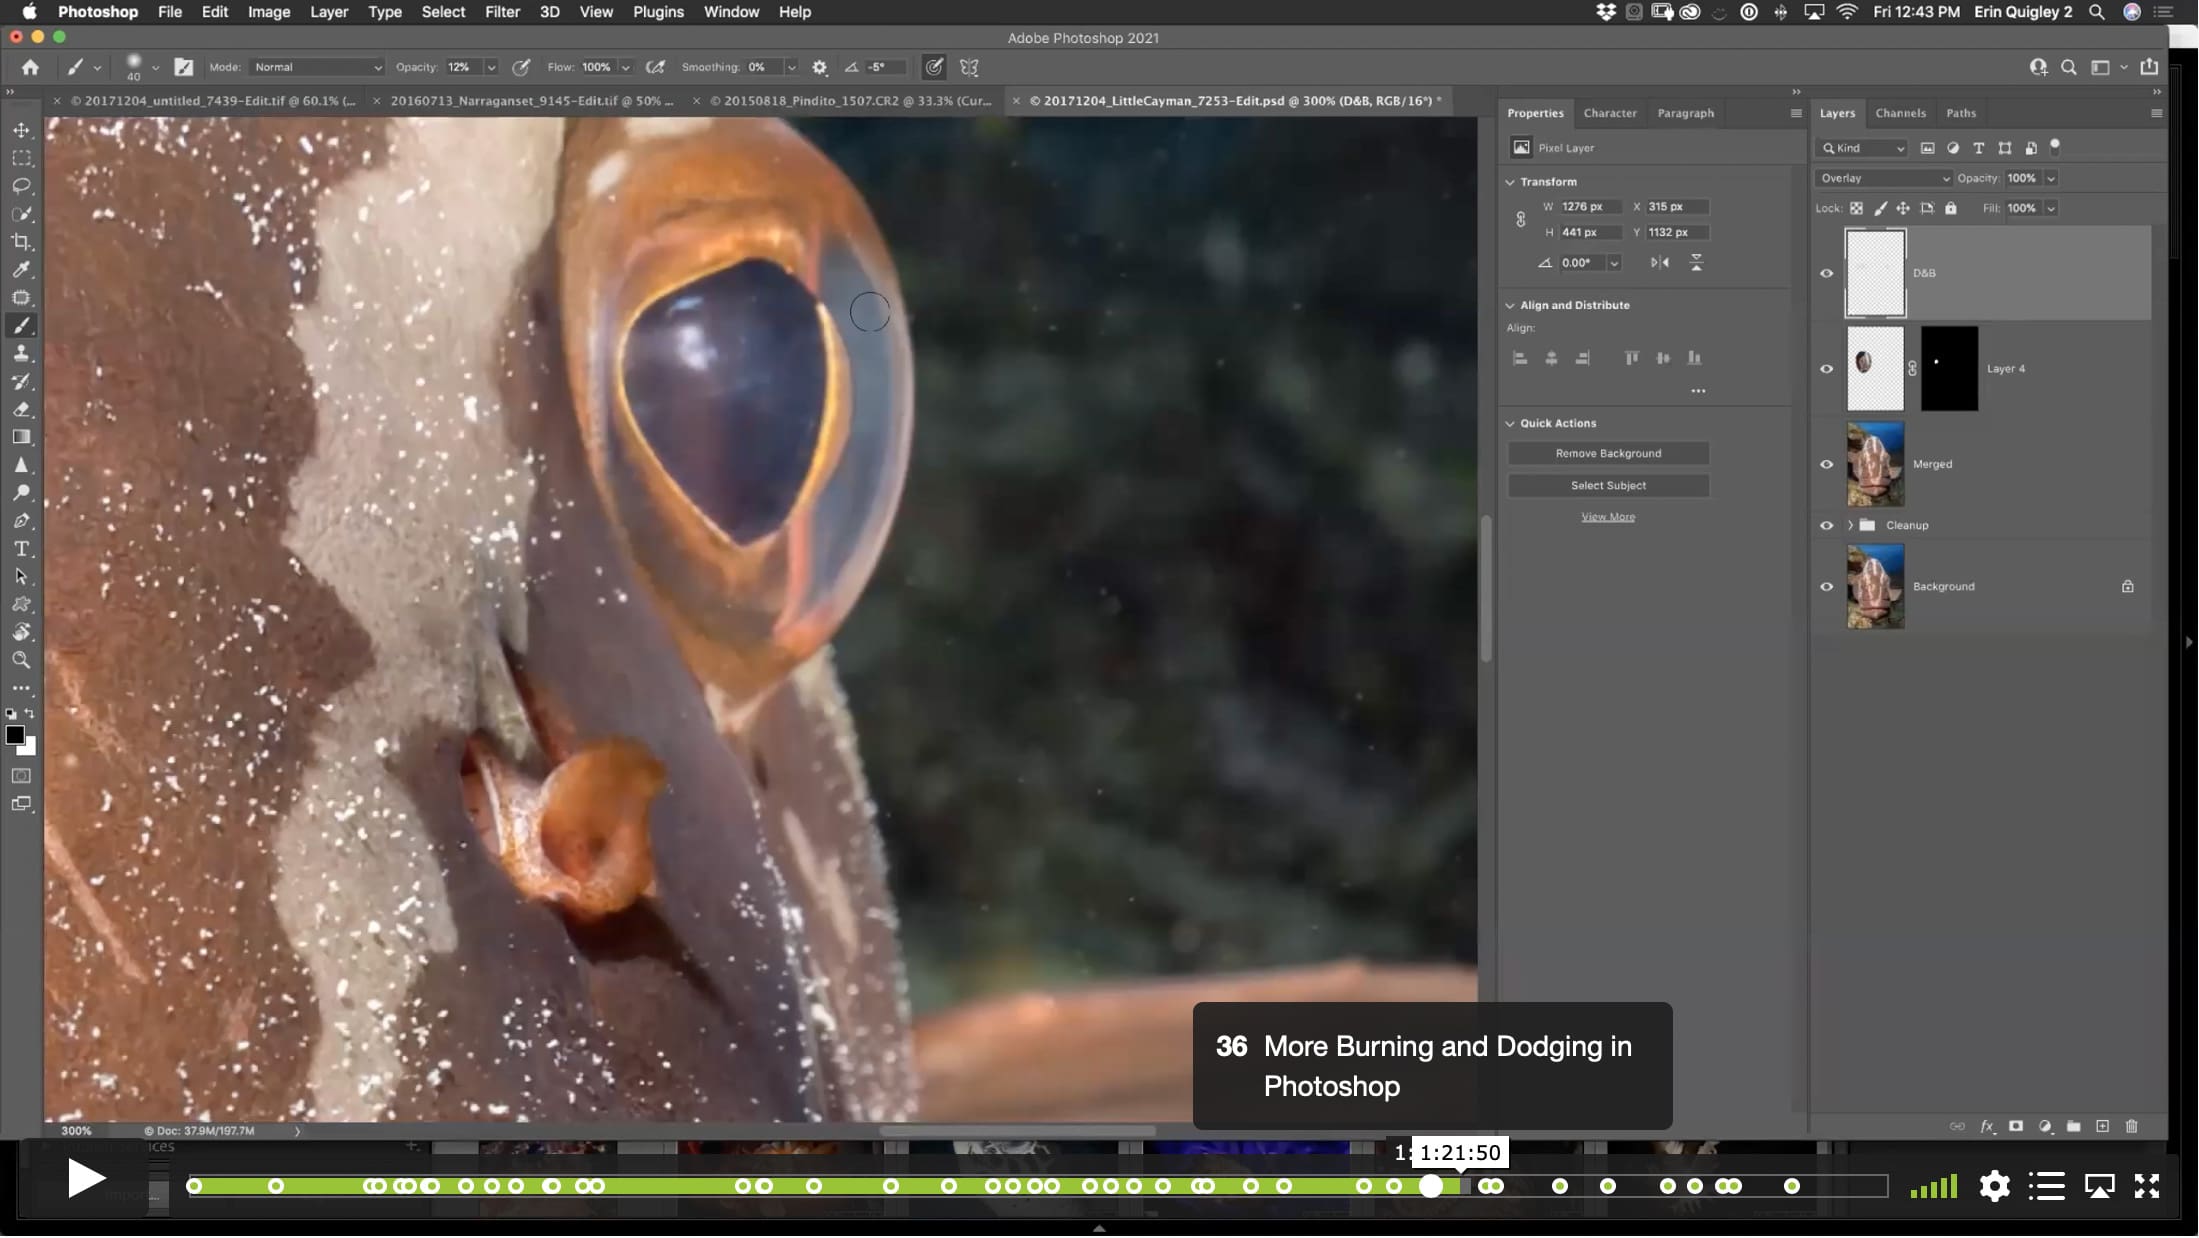Click the Share icon in options bar

(2149, 67)
